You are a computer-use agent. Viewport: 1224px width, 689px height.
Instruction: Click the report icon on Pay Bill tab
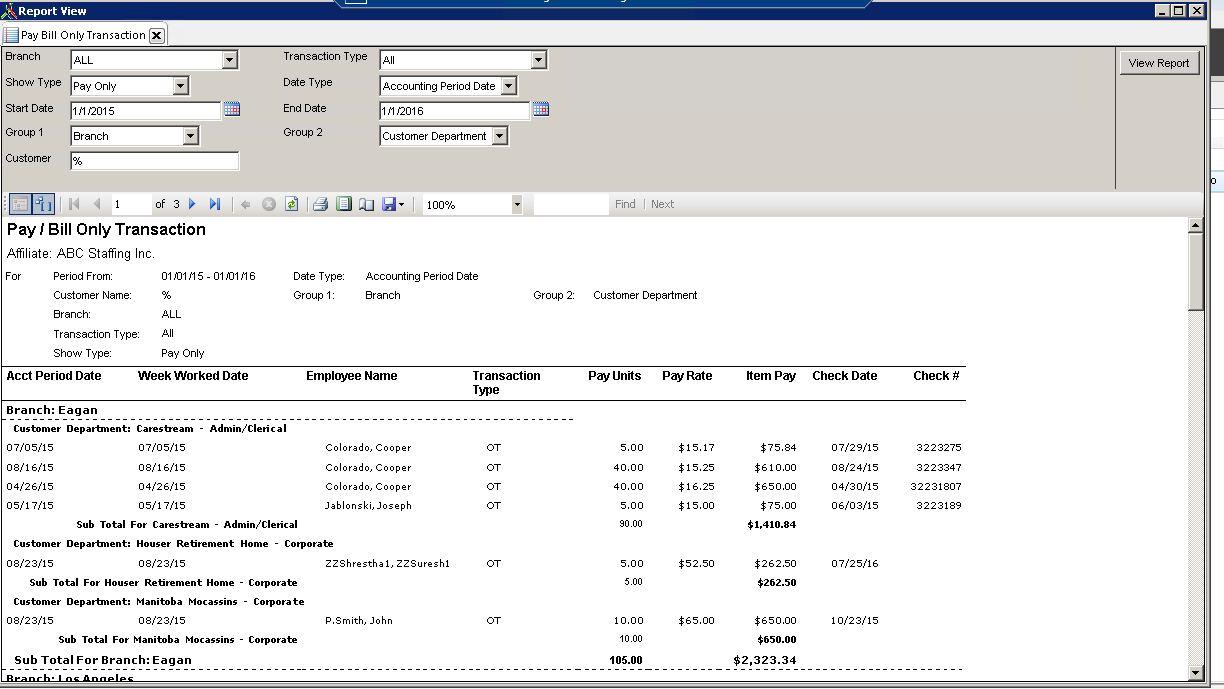12,35
